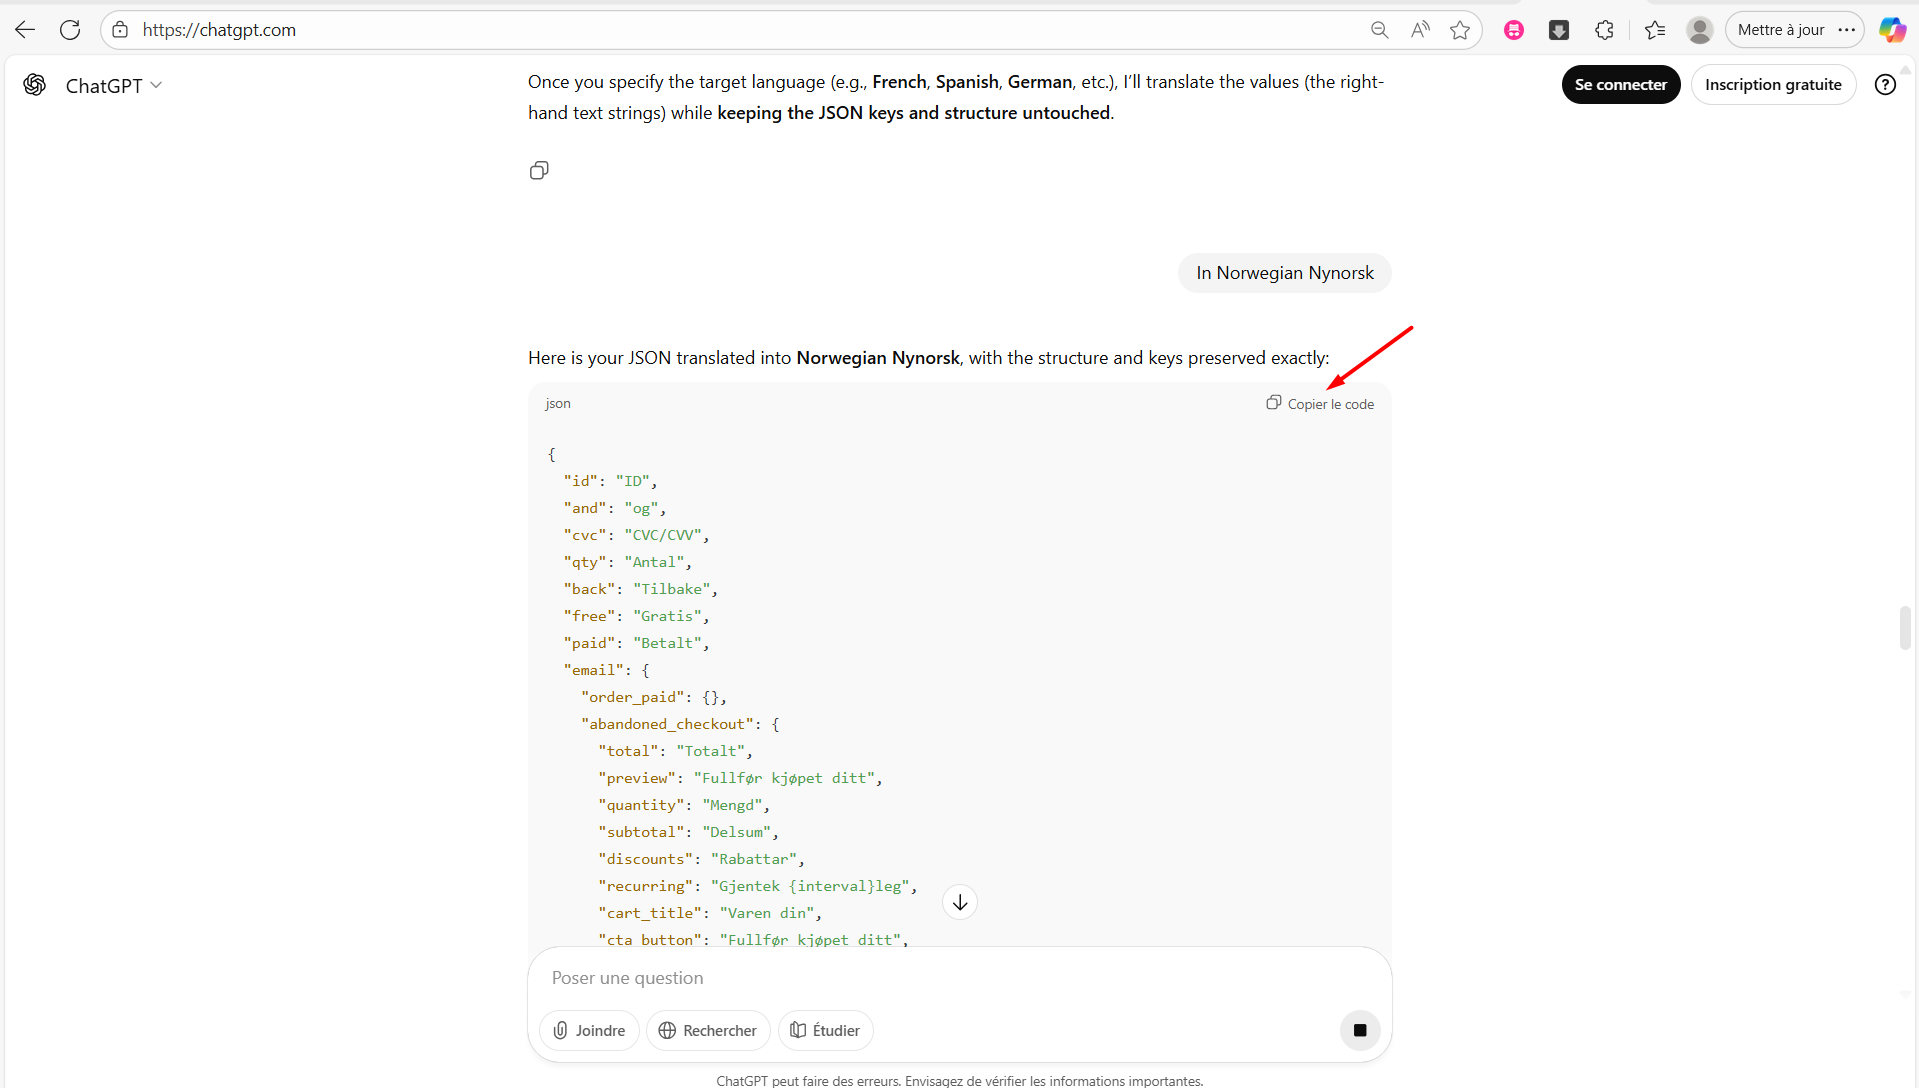The image size is (1919, 1088).
Task: Open browser extensions puzzle icon
Action: coord(1604,30)
